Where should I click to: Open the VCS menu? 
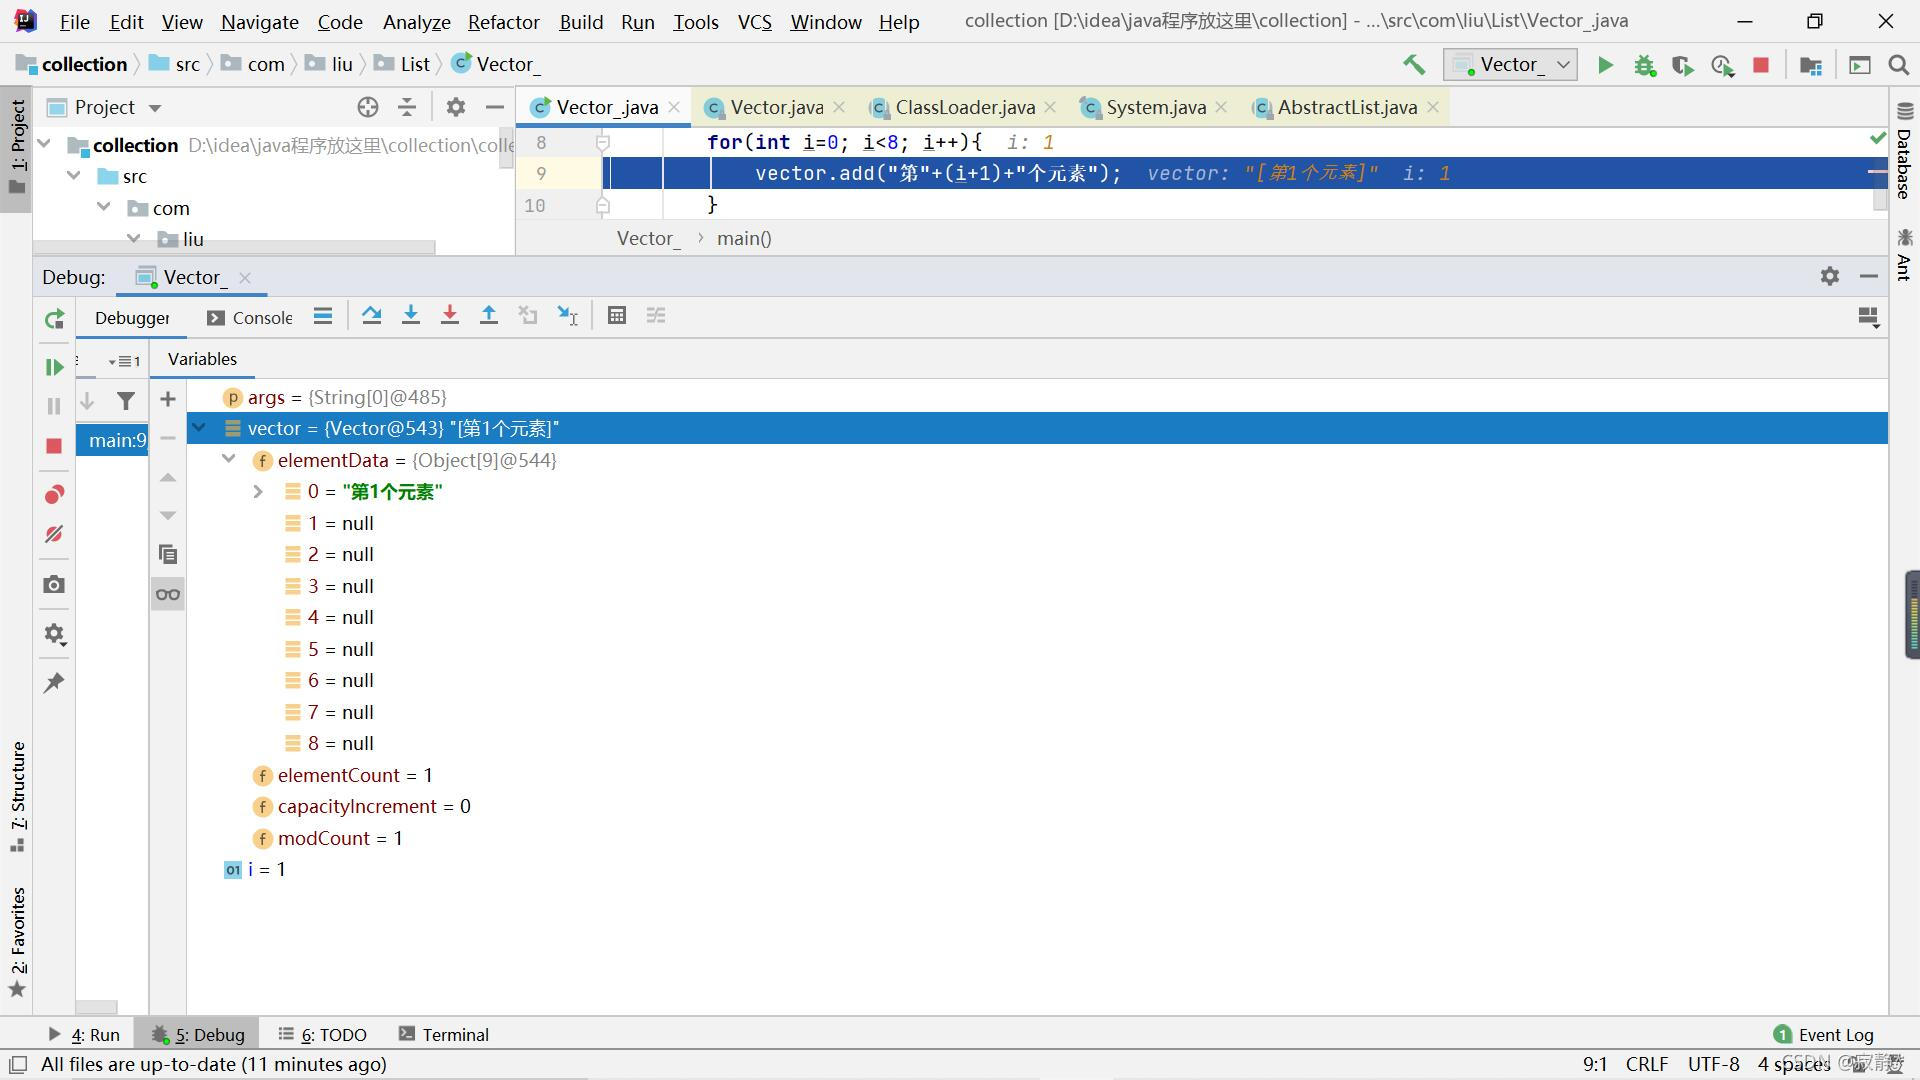pos(755,22)
